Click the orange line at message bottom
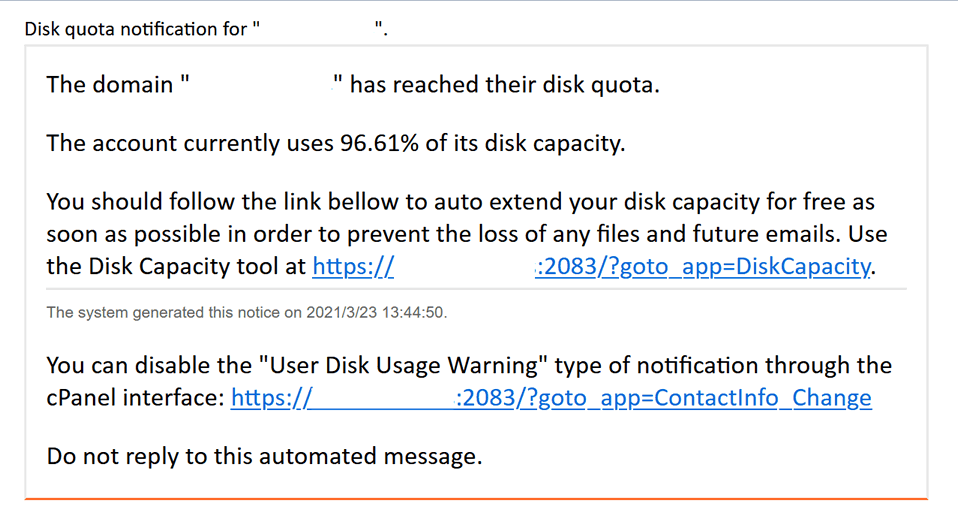Viewport: 958px width, 516px height. click(477, 499)
